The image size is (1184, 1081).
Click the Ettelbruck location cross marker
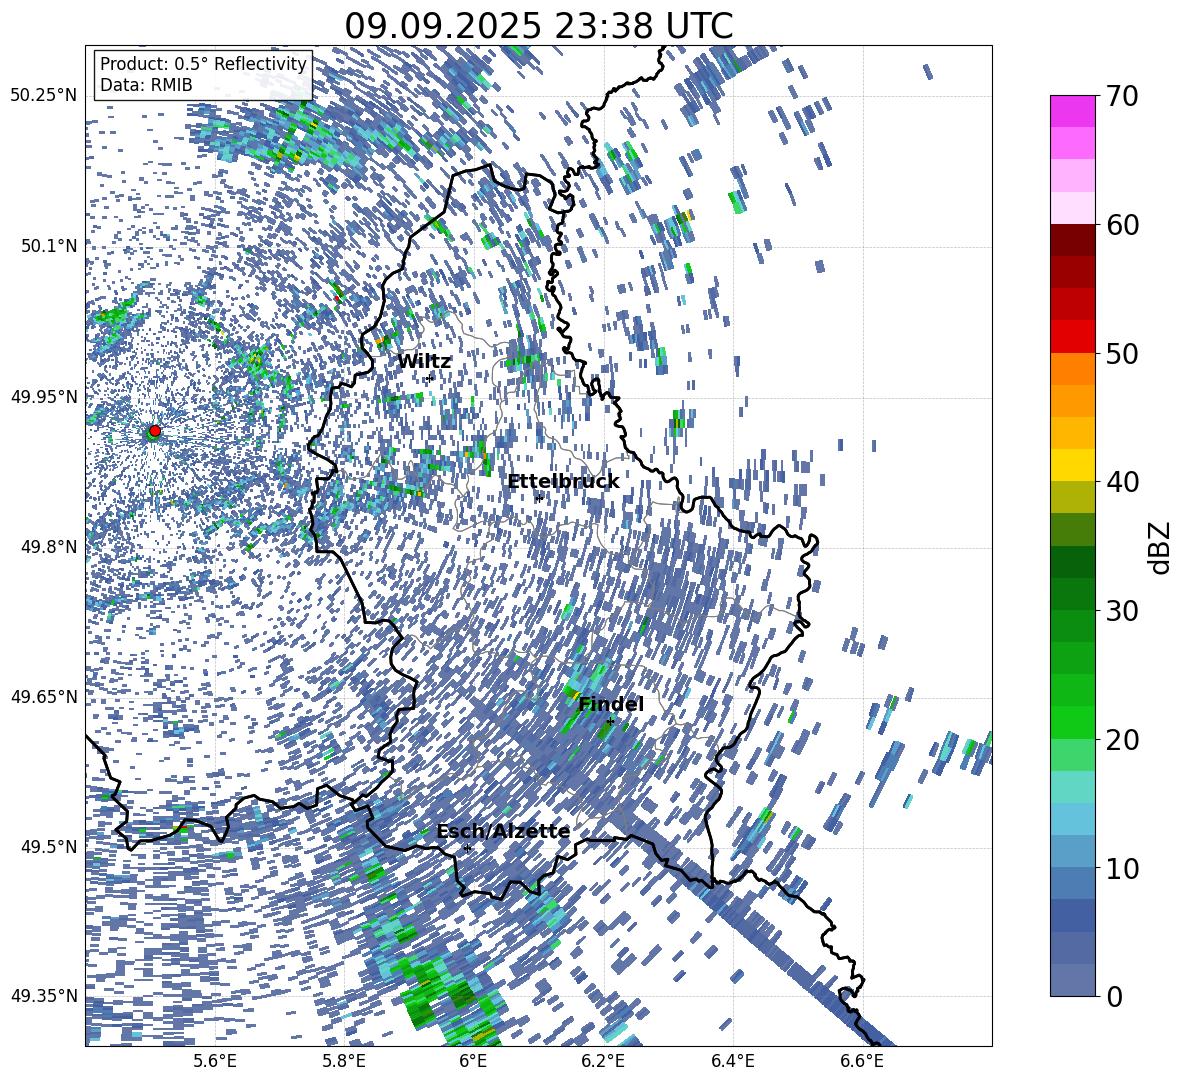tap(539, 498)
